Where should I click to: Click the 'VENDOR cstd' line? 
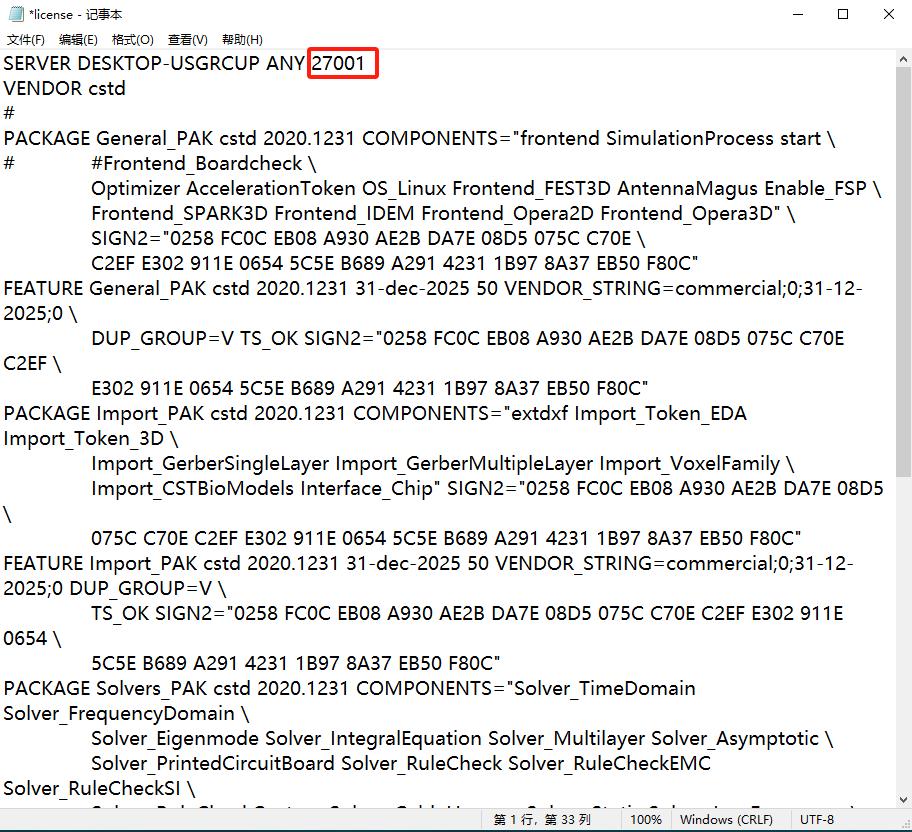click(x=65, y=88)
